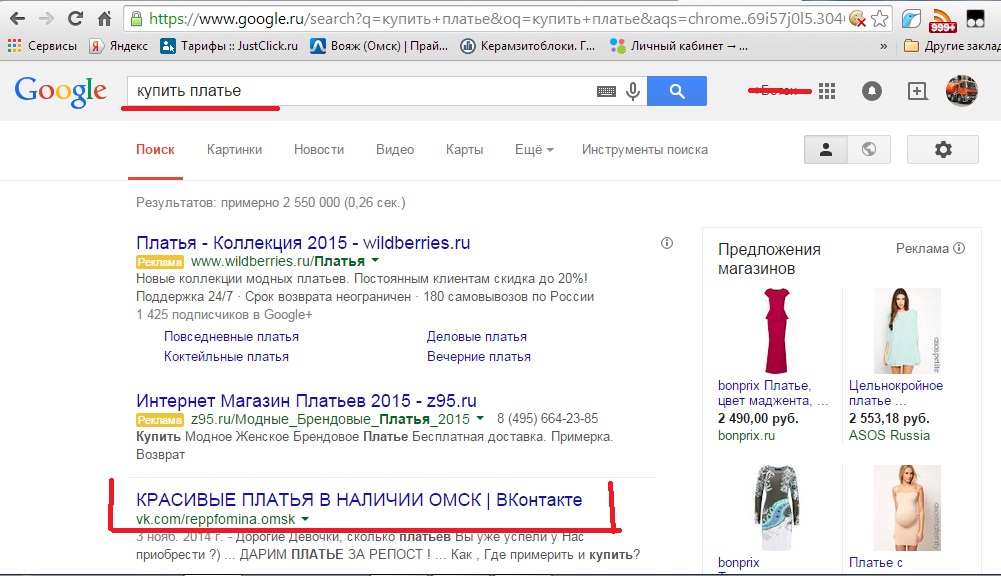Image resolution: width=1001 pixels, height=576 pixels.
Task: Open beige maternity dress thumbnail
Action: 907,508
